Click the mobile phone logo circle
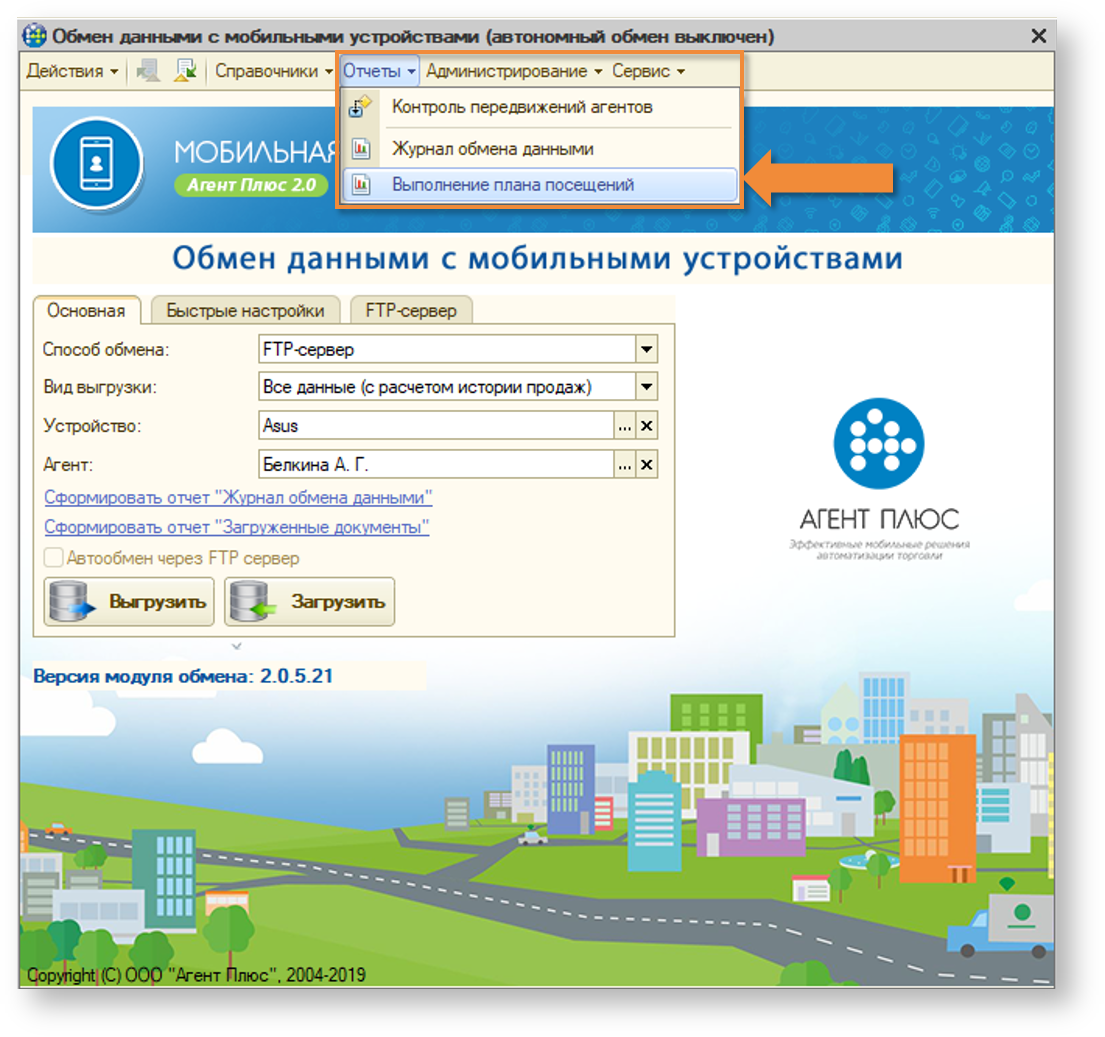The height and width of the screenshot is (1037, 1105). pyautogui.click(x=97, y=163)
